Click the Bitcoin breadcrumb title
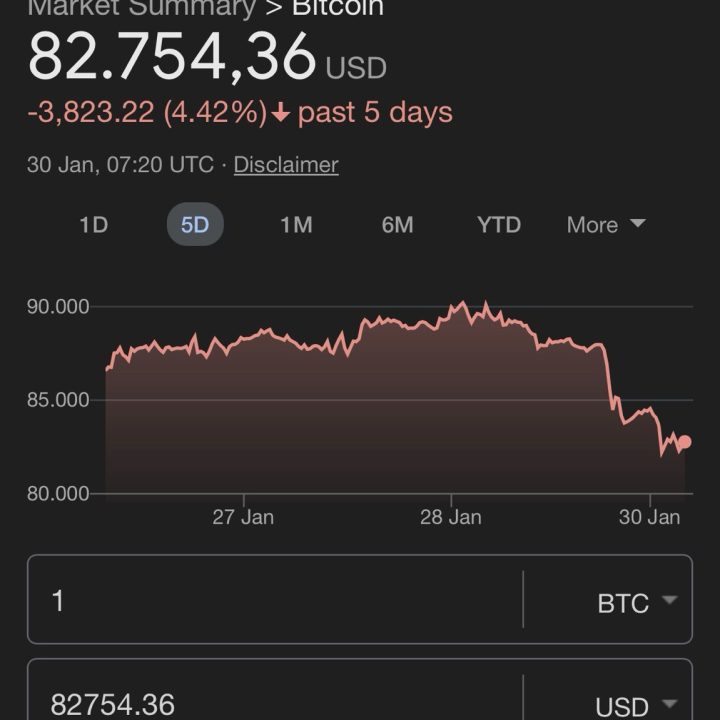Viewport: 720px width, 720px height. (338, 8)
